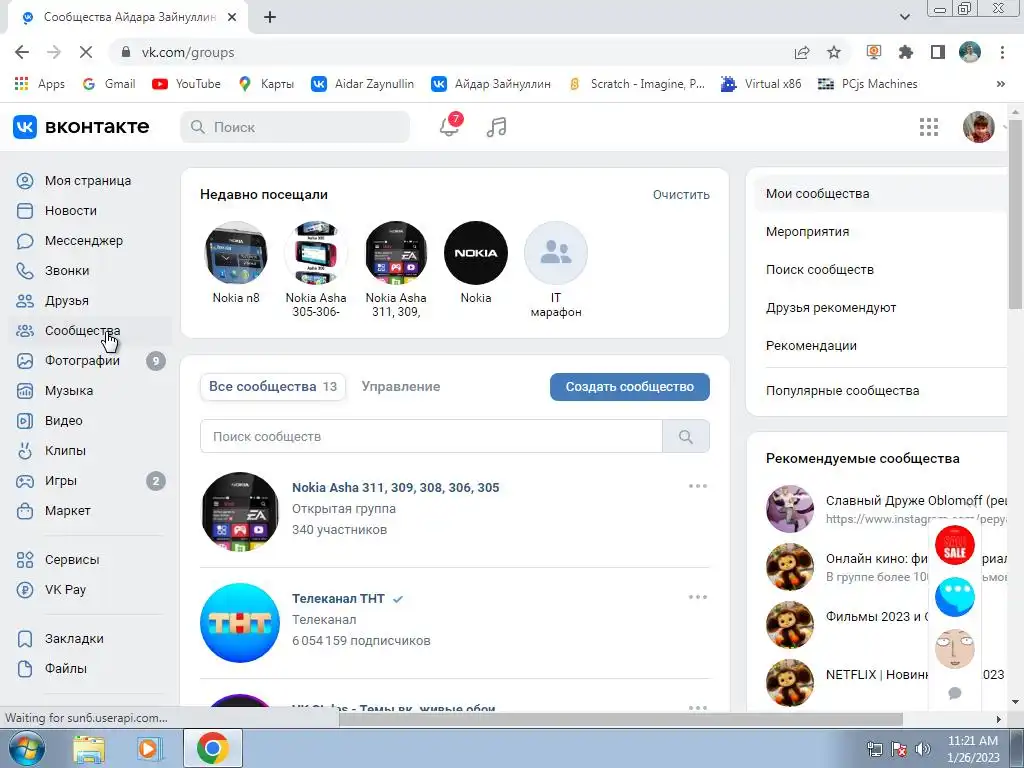Image resolution: width=1024 pixels, height=768 pixels.
Task: Click the Создать сообщество button
Action: point(630,387)
